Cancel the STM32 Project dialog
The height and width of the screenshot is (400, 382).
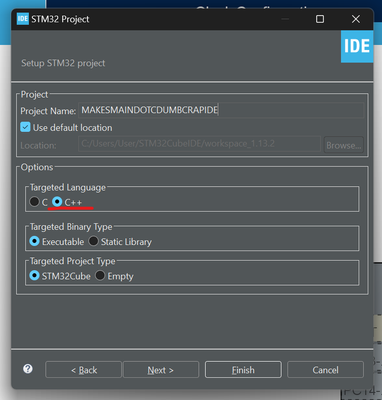[x=325, y=370]
